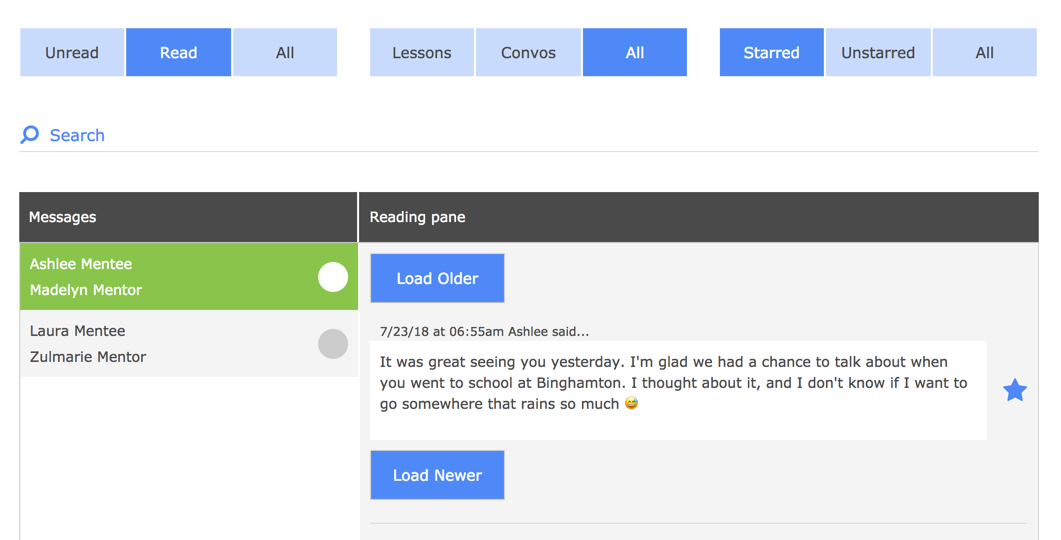Toggle the gray circle on Laura Mentee's conversation

[x=333, y=344]
